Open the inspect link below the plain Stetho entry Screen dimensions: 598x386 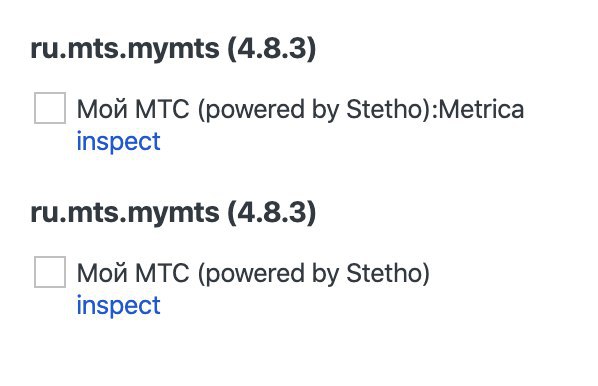tap(119, 306)
